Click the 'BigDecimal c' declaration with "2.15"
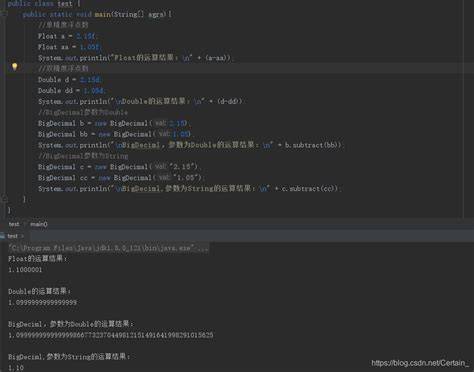The height and width of the screenshot is (372, 474). point(119,167)
